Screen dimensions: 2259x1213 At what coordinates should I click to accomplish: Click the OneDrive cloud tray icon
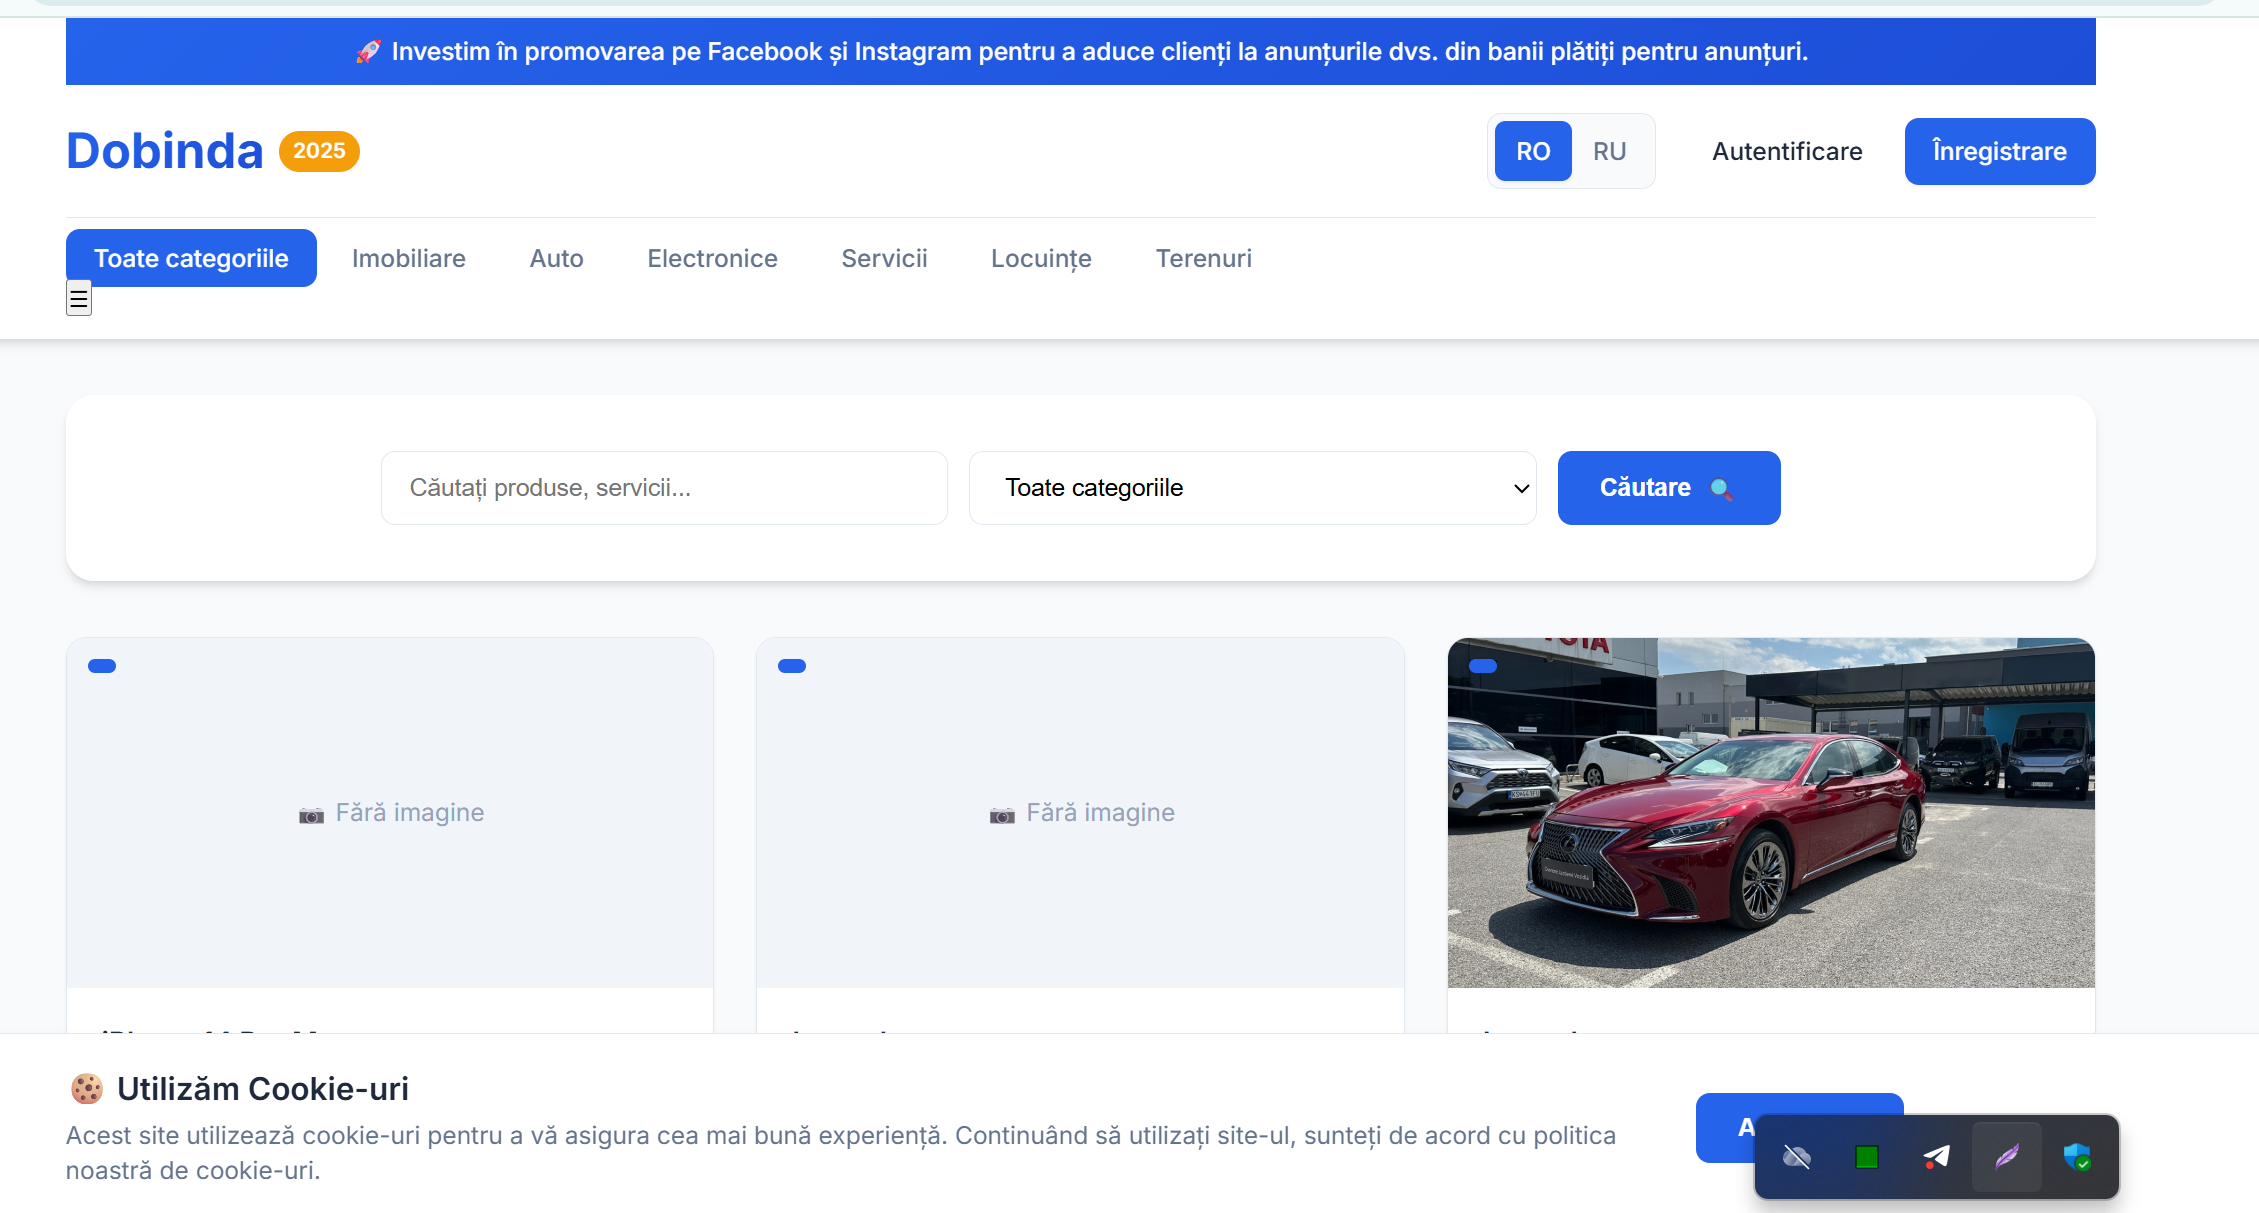(x=1796, y=1157)
